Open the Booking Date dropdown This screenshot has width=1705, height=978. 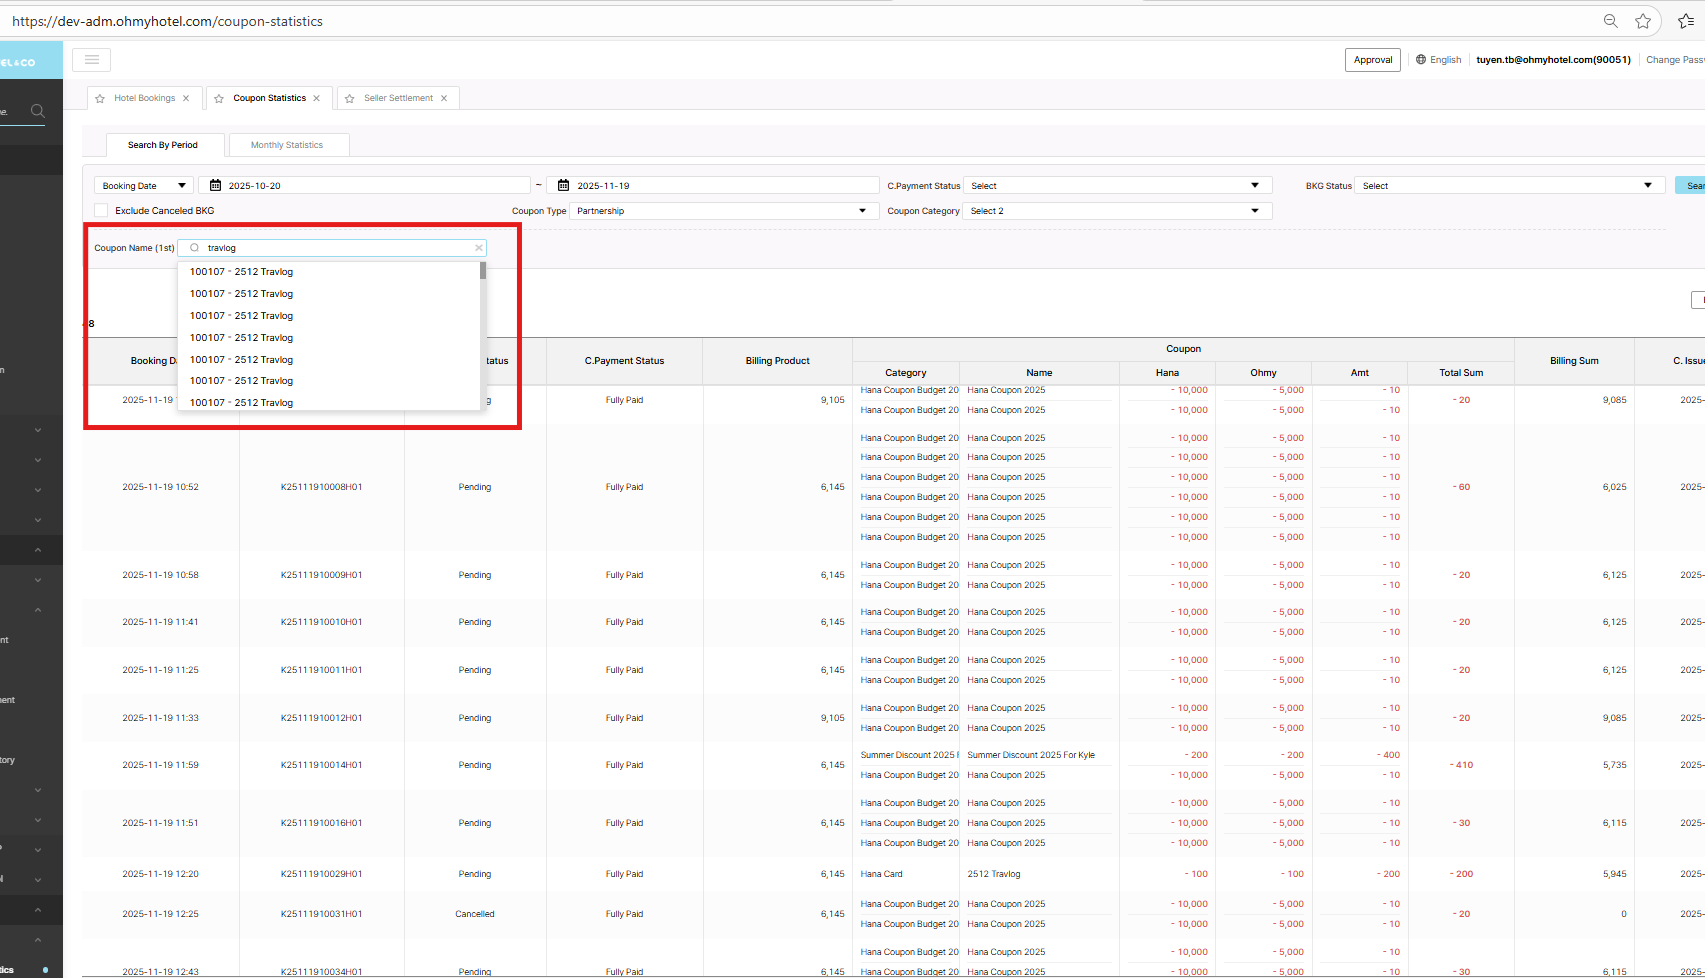click(x=145, y=185)
